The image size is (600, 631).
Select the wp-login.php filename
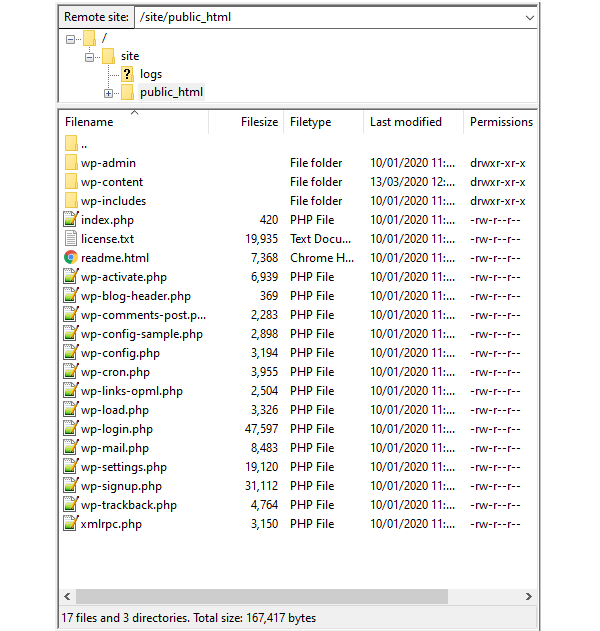point(117,429)
